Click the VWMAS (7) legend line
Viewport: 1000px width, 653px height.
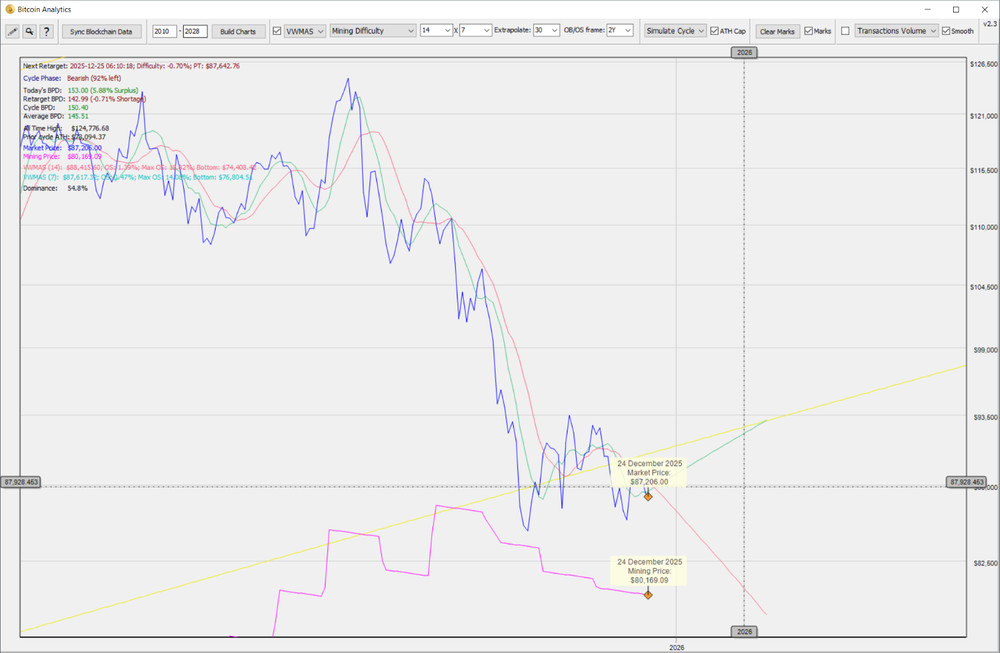coord(138,177)
